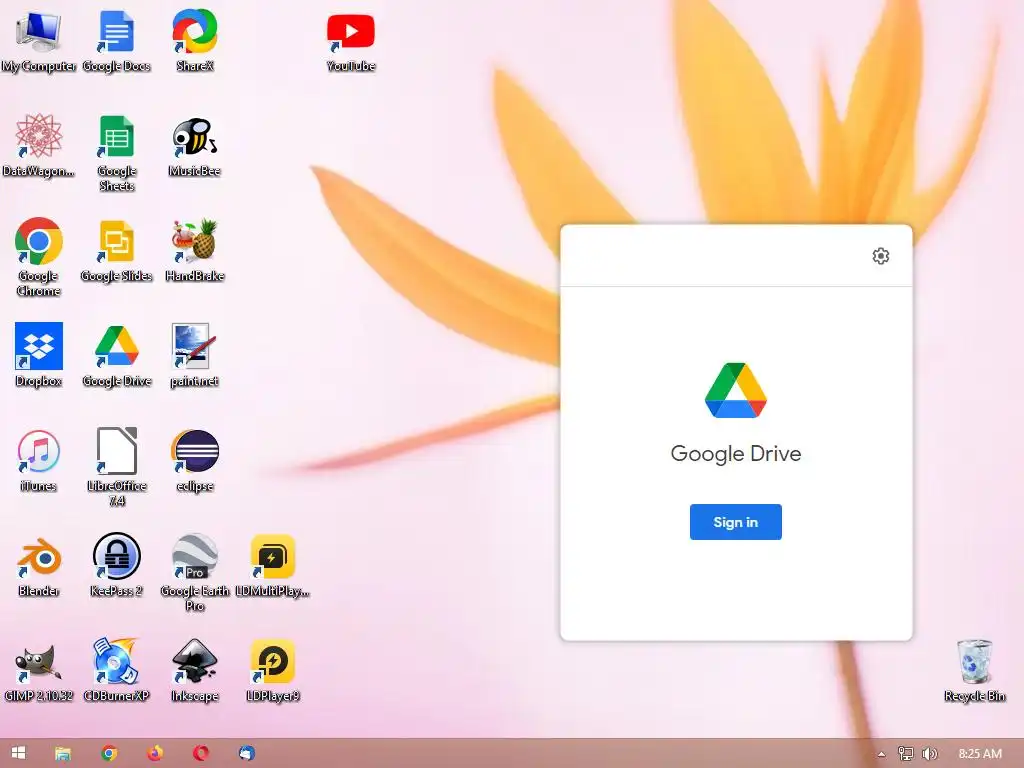Select the Google Drive desktop shortcut
This screenshot has height=768, width=1024.
(116, 356)
